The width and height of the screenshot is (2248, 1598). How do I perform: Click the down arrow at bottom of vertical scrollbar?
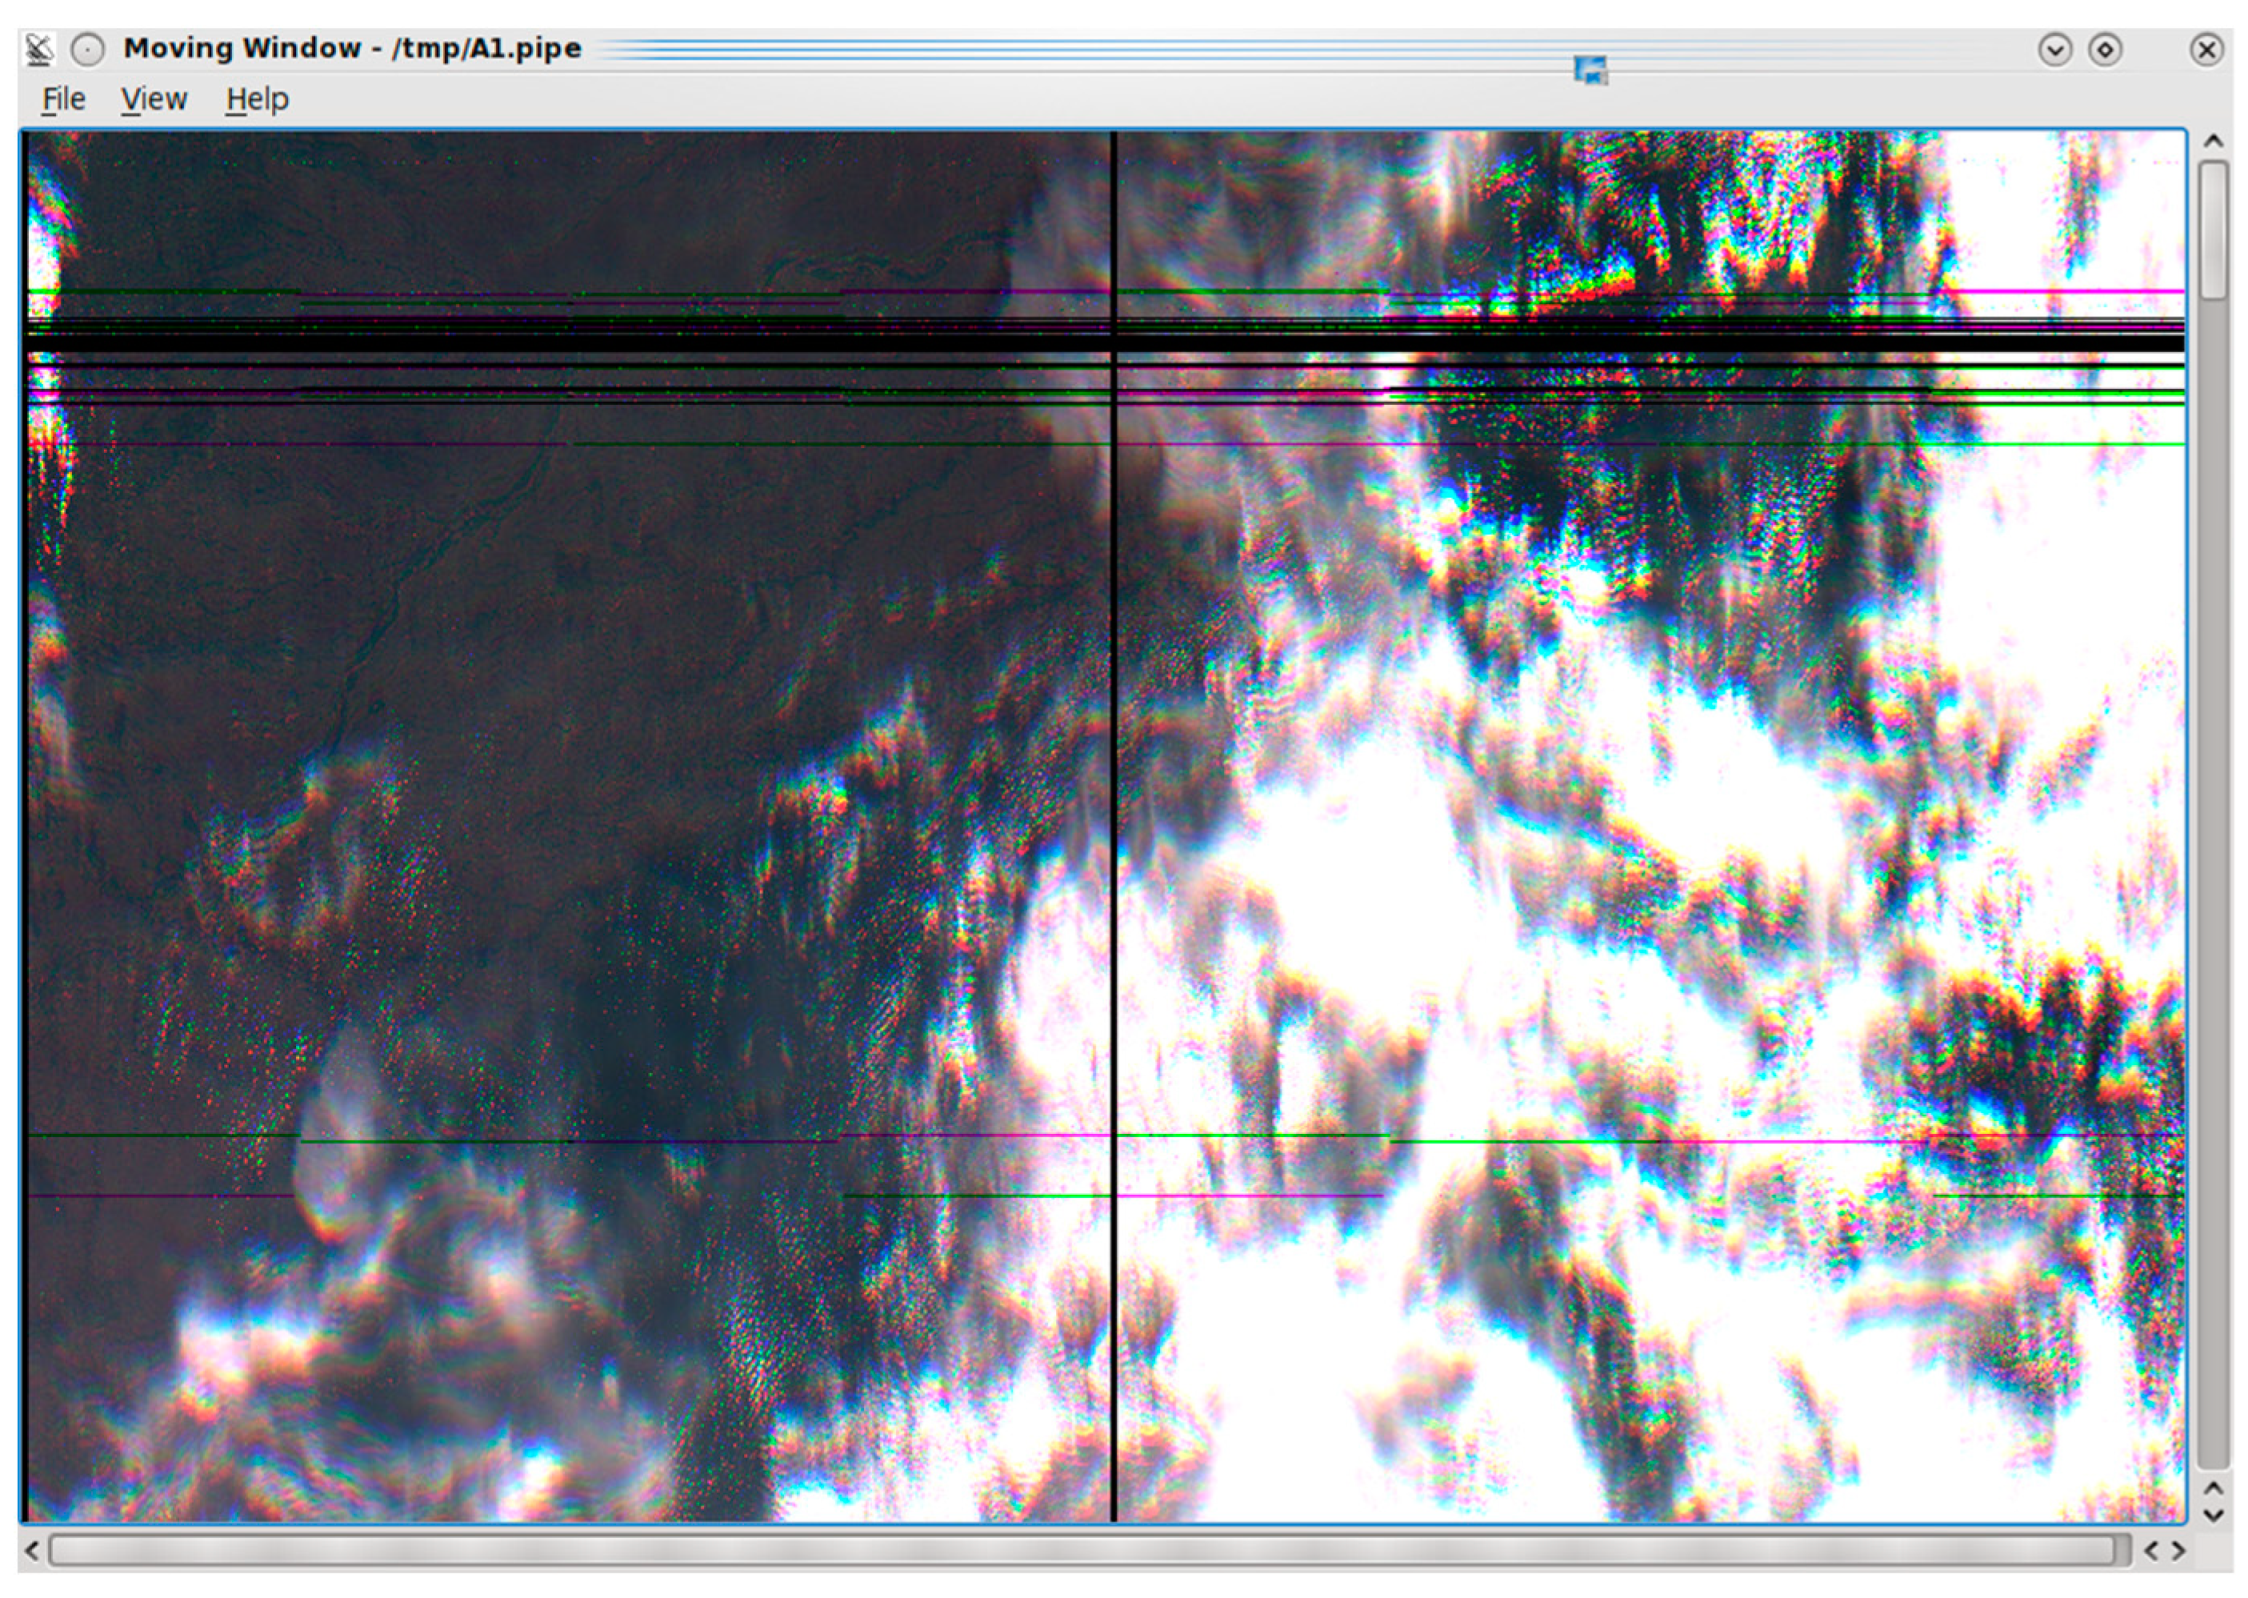click(x=2213, y=1516)
